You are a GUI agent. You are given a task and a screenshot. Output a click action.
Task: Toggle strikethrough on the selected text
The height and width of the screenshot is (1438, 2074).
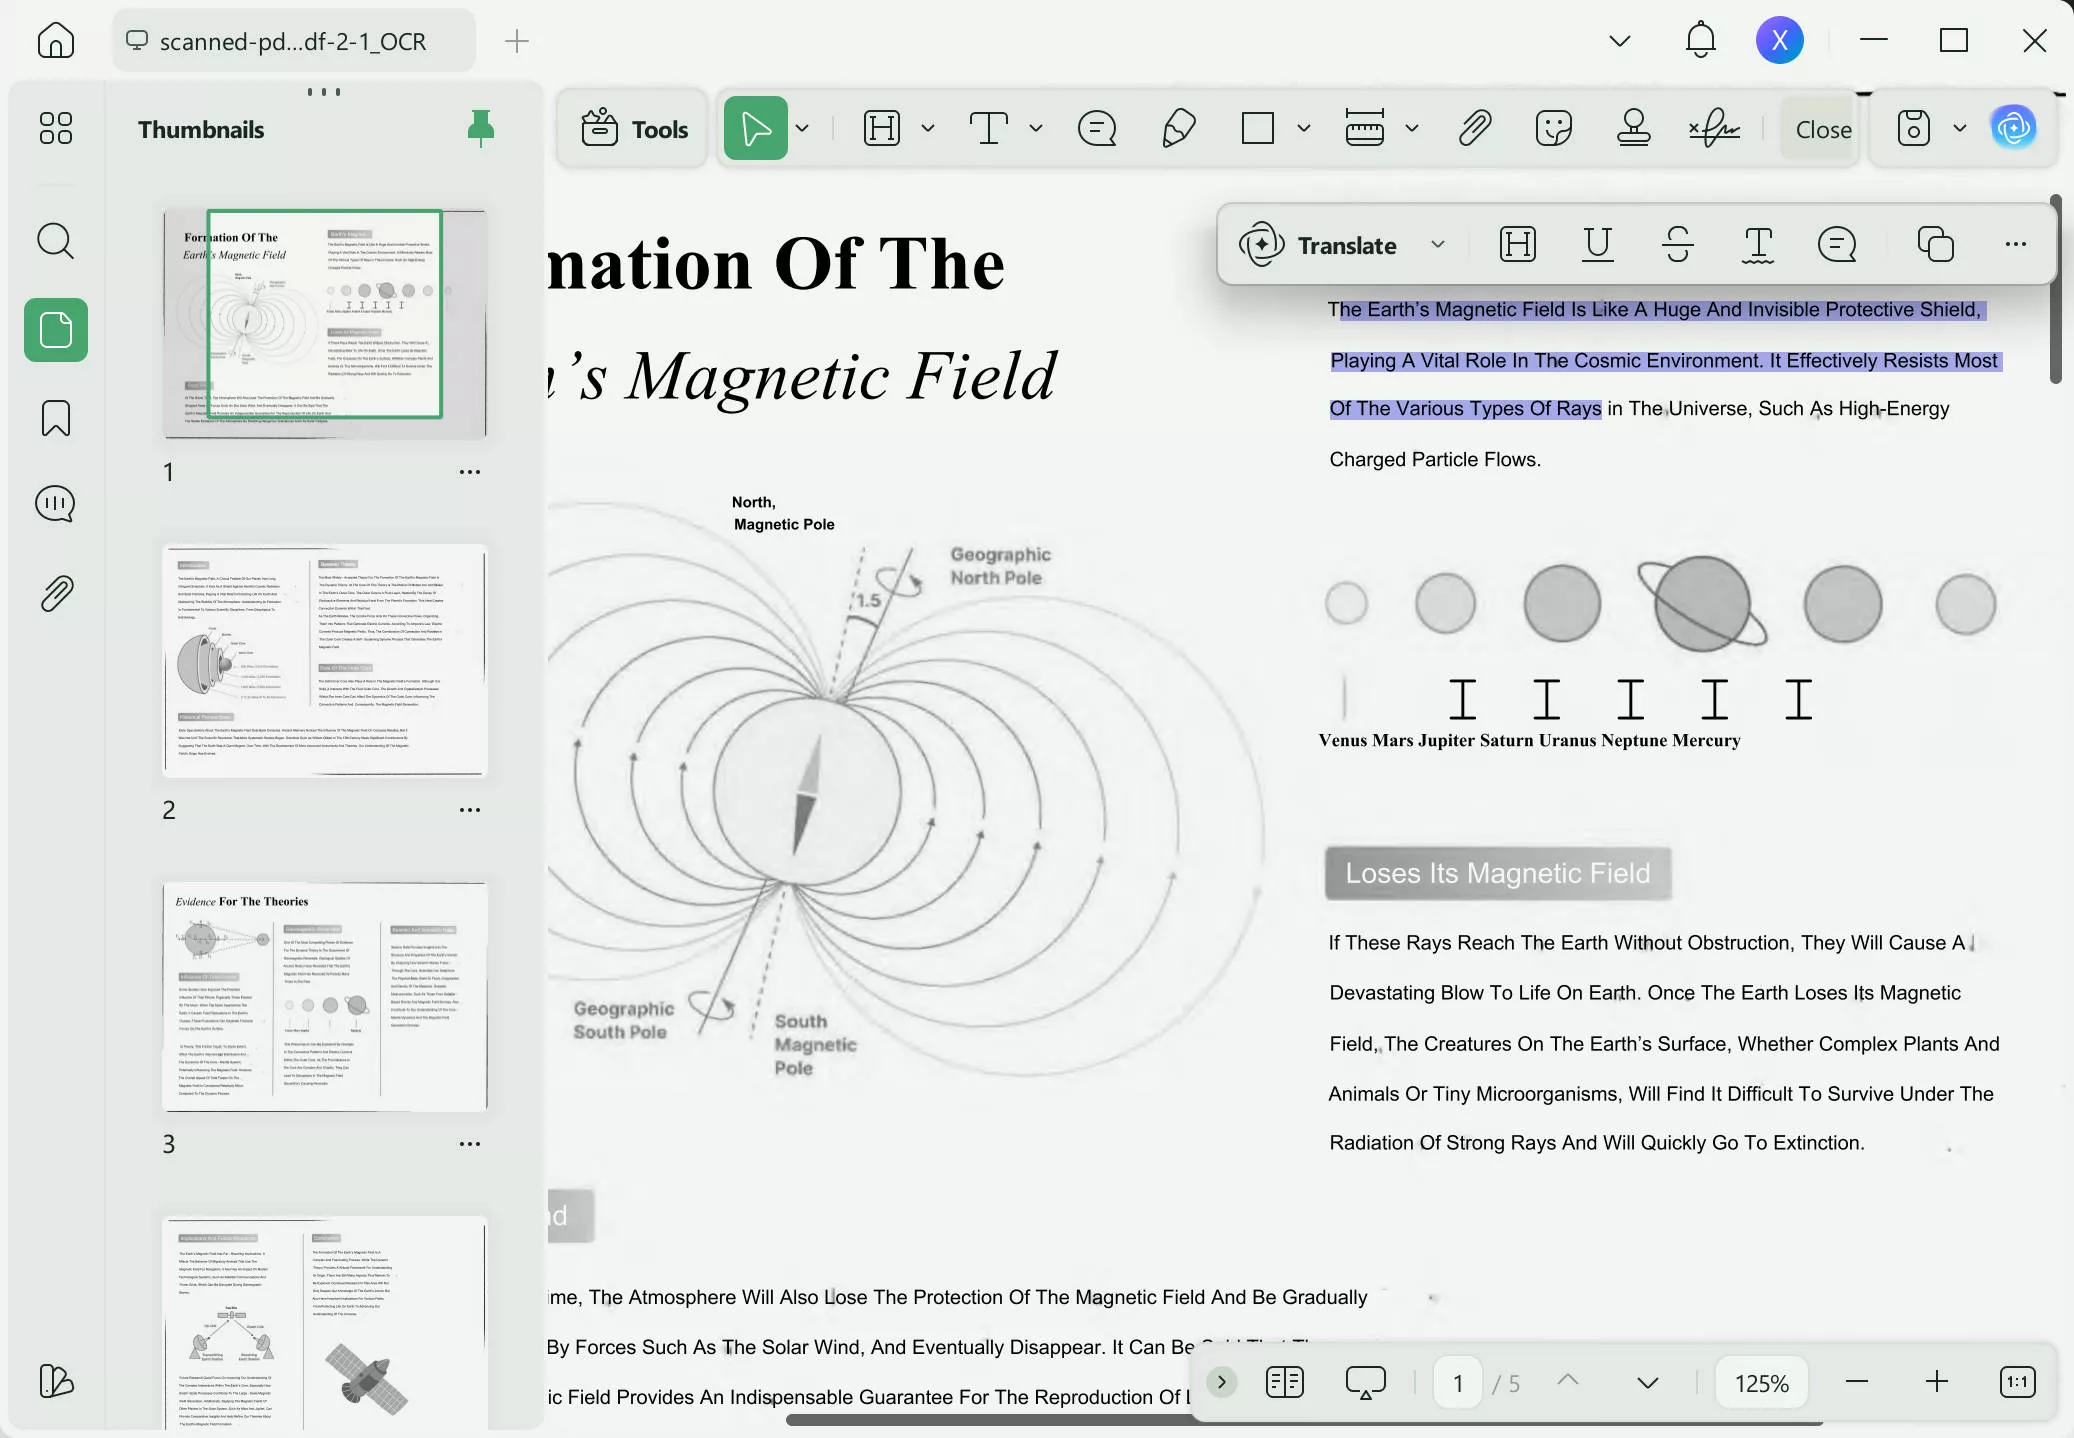(1678, 245)
